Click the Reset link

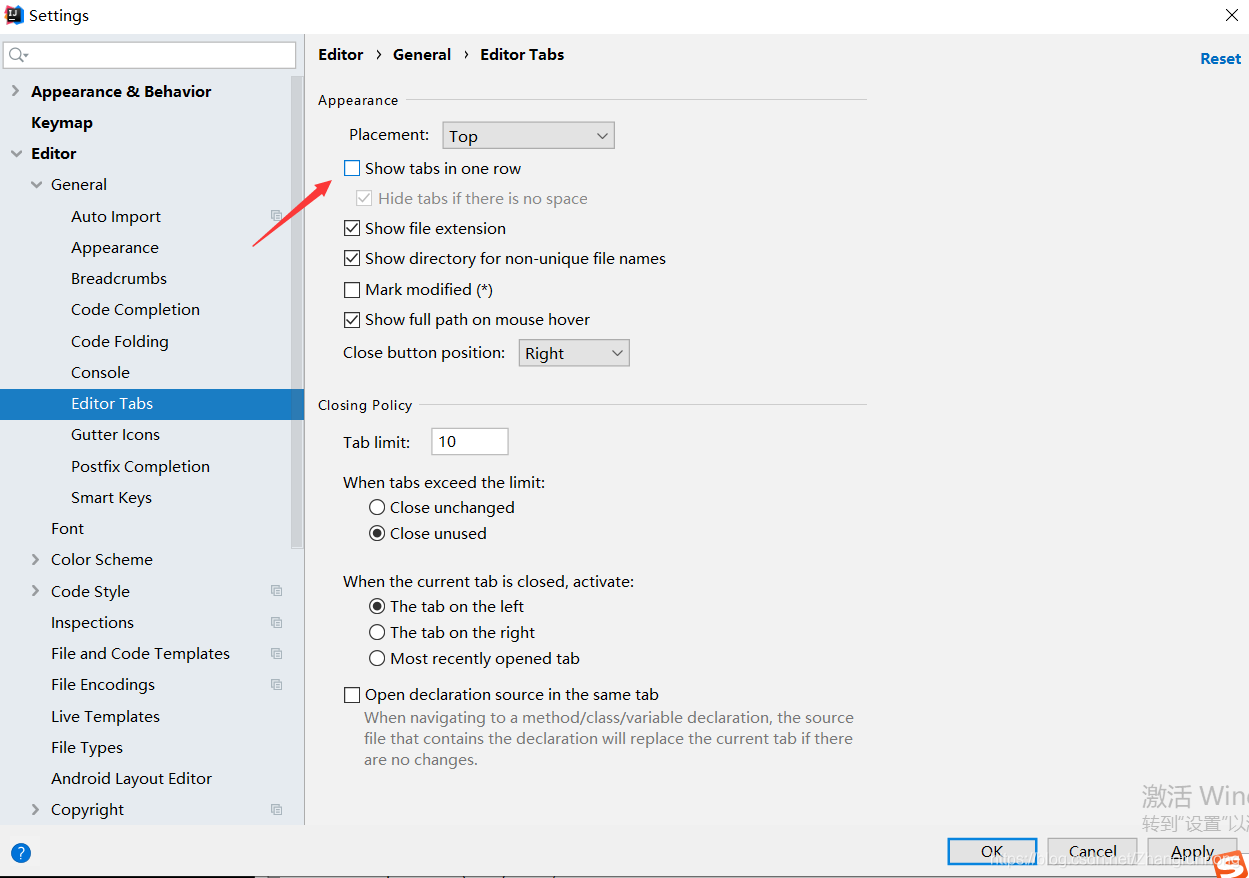point(1220,58)
